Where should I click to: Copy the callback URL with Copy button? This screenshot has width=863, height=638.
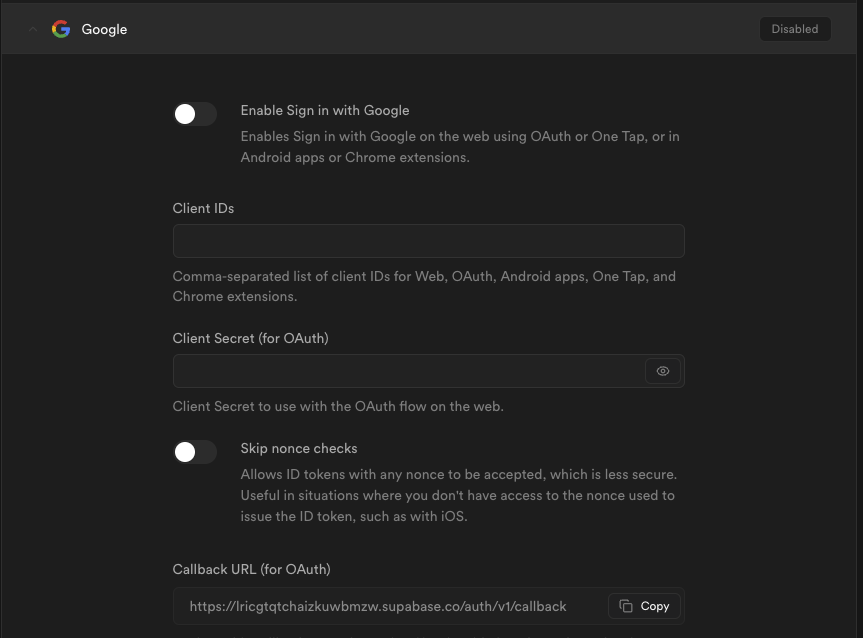644,606
